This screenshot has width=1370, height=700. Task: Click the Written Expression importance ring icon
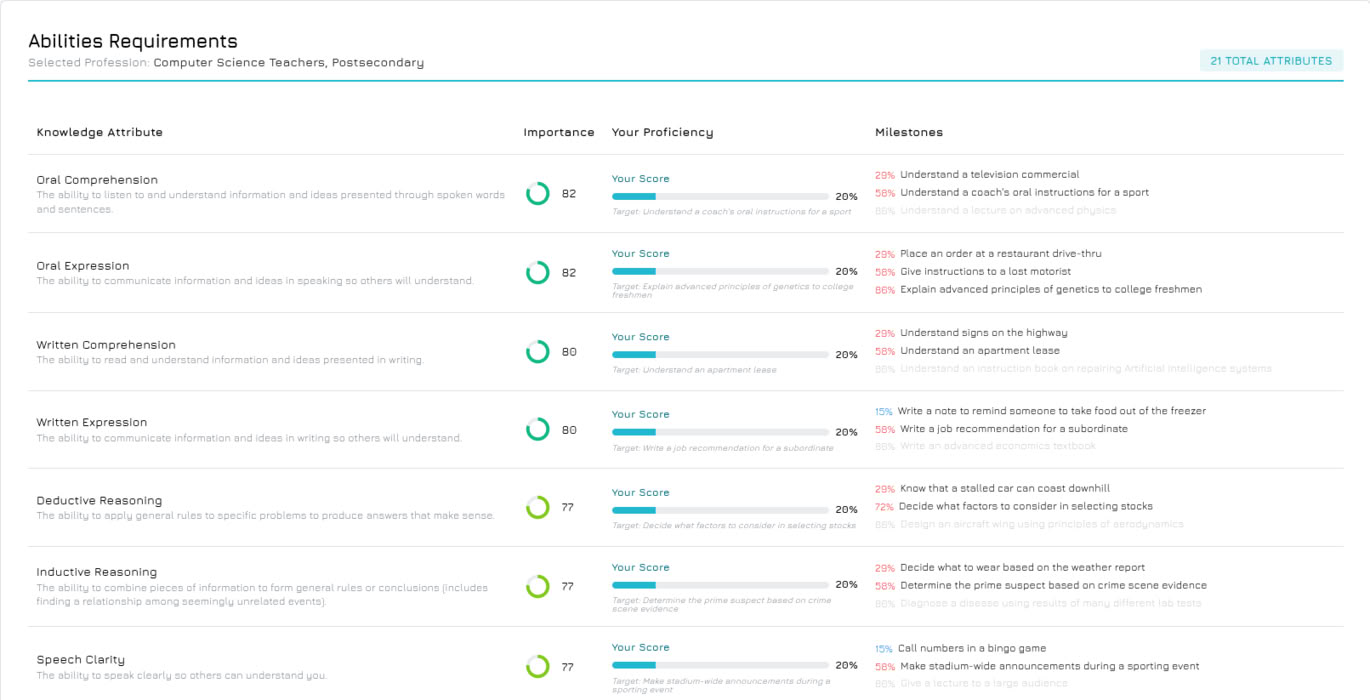click(x=538, y=430)
